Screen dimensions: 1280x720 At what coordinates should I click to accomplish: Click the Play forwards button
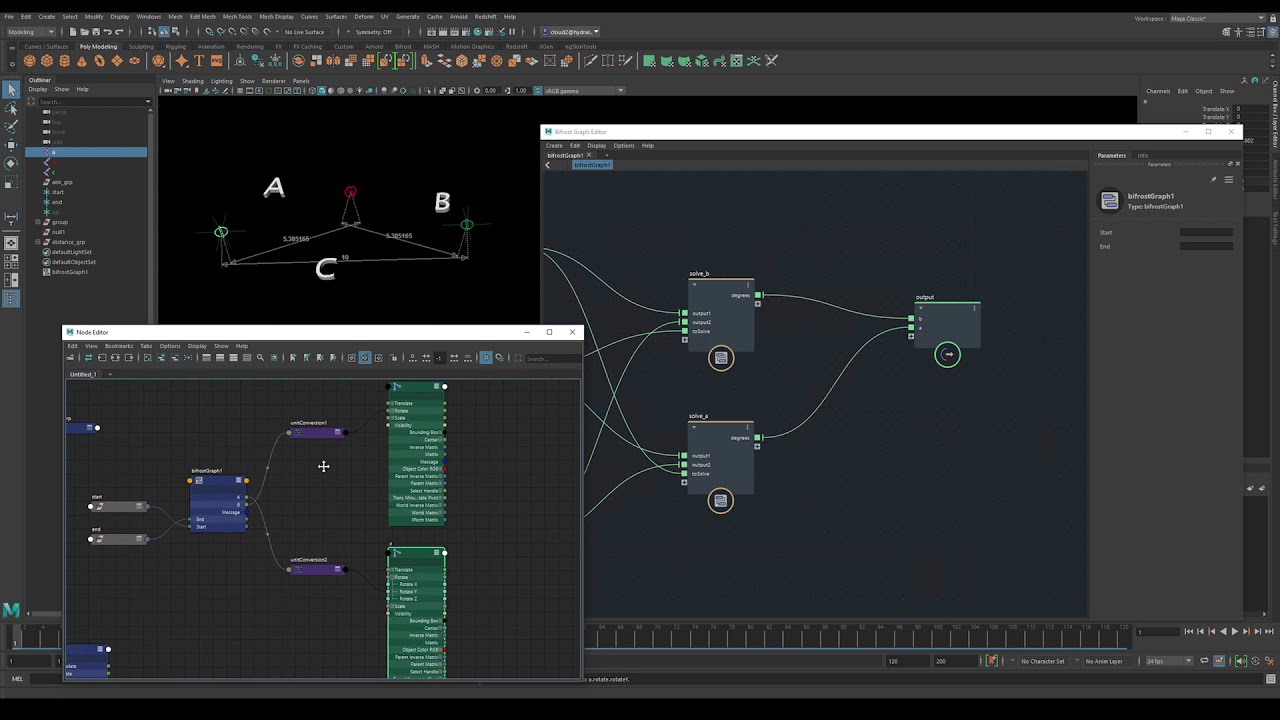1234,632
